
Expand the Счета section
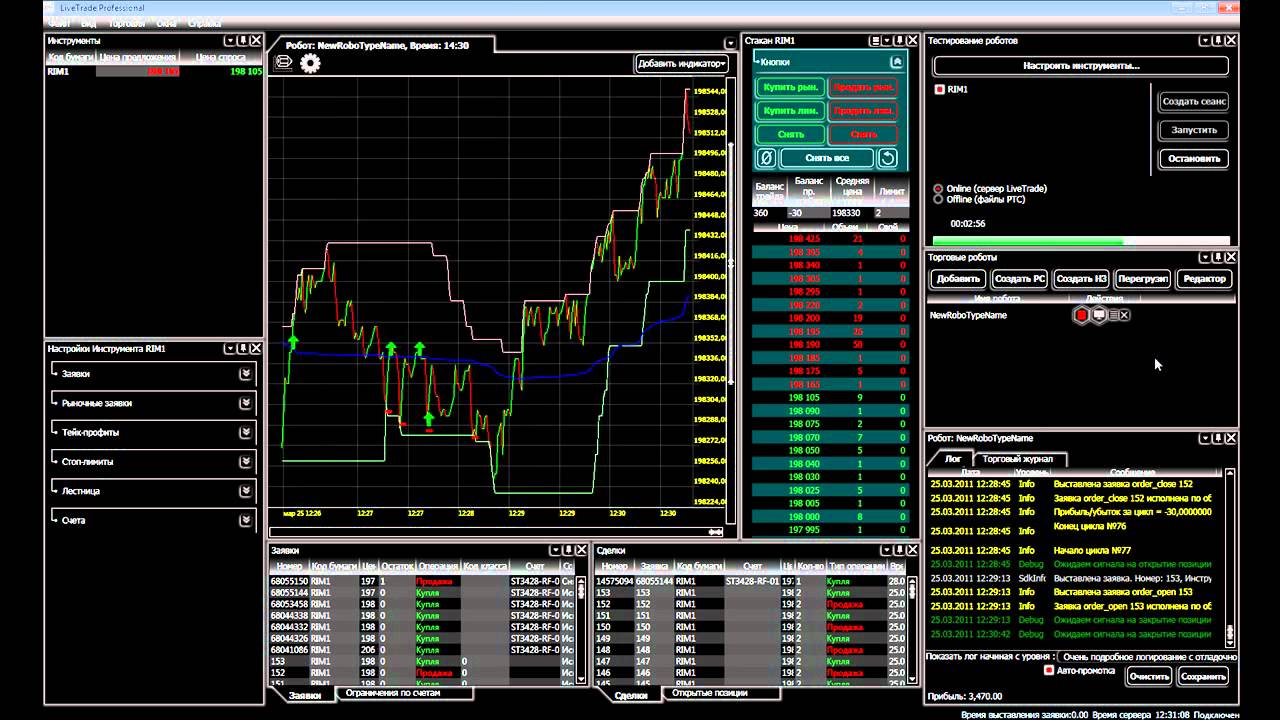(x=245, y=520)
